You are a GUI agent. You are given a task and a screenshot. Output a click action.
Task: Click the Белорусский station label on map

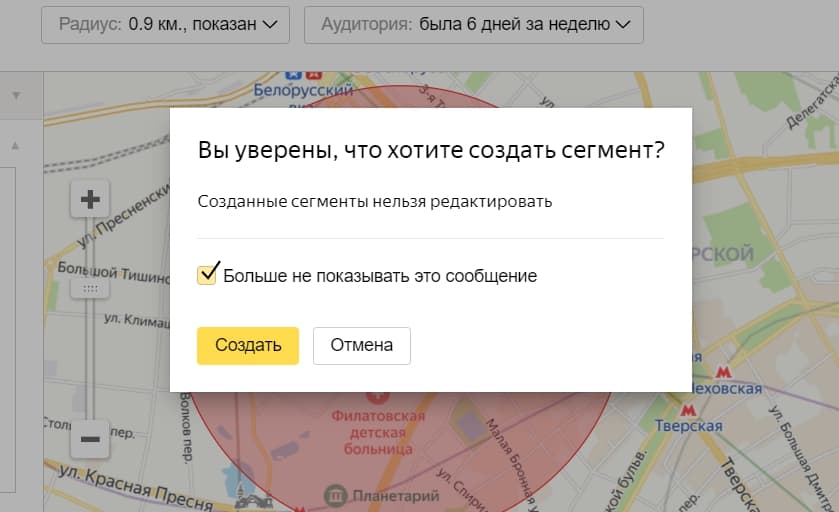[303, 90]
